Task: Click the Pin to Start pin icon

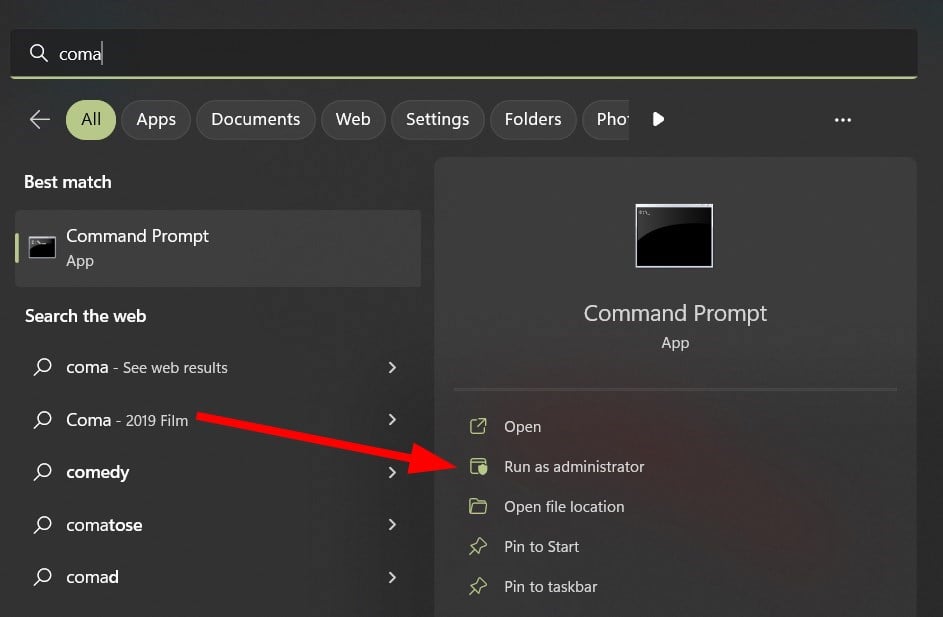Action: pyautogui.click(x=479, y=547)
